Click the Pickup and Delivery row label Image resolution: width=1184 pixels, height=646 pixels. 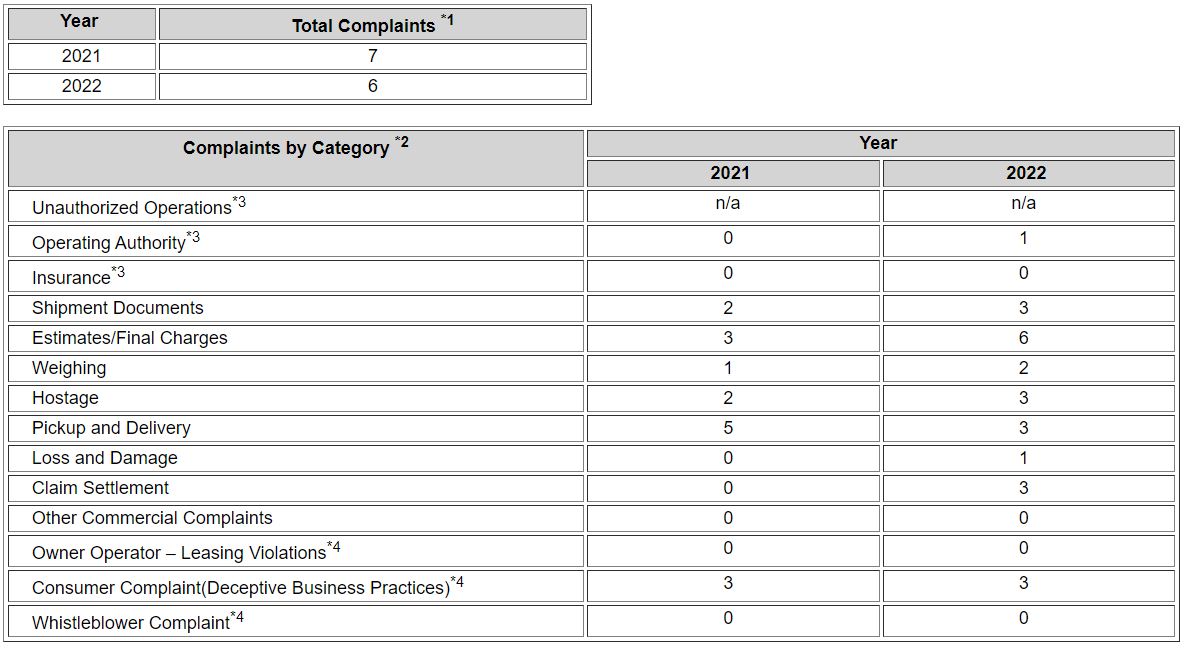(x=111, y=428)
